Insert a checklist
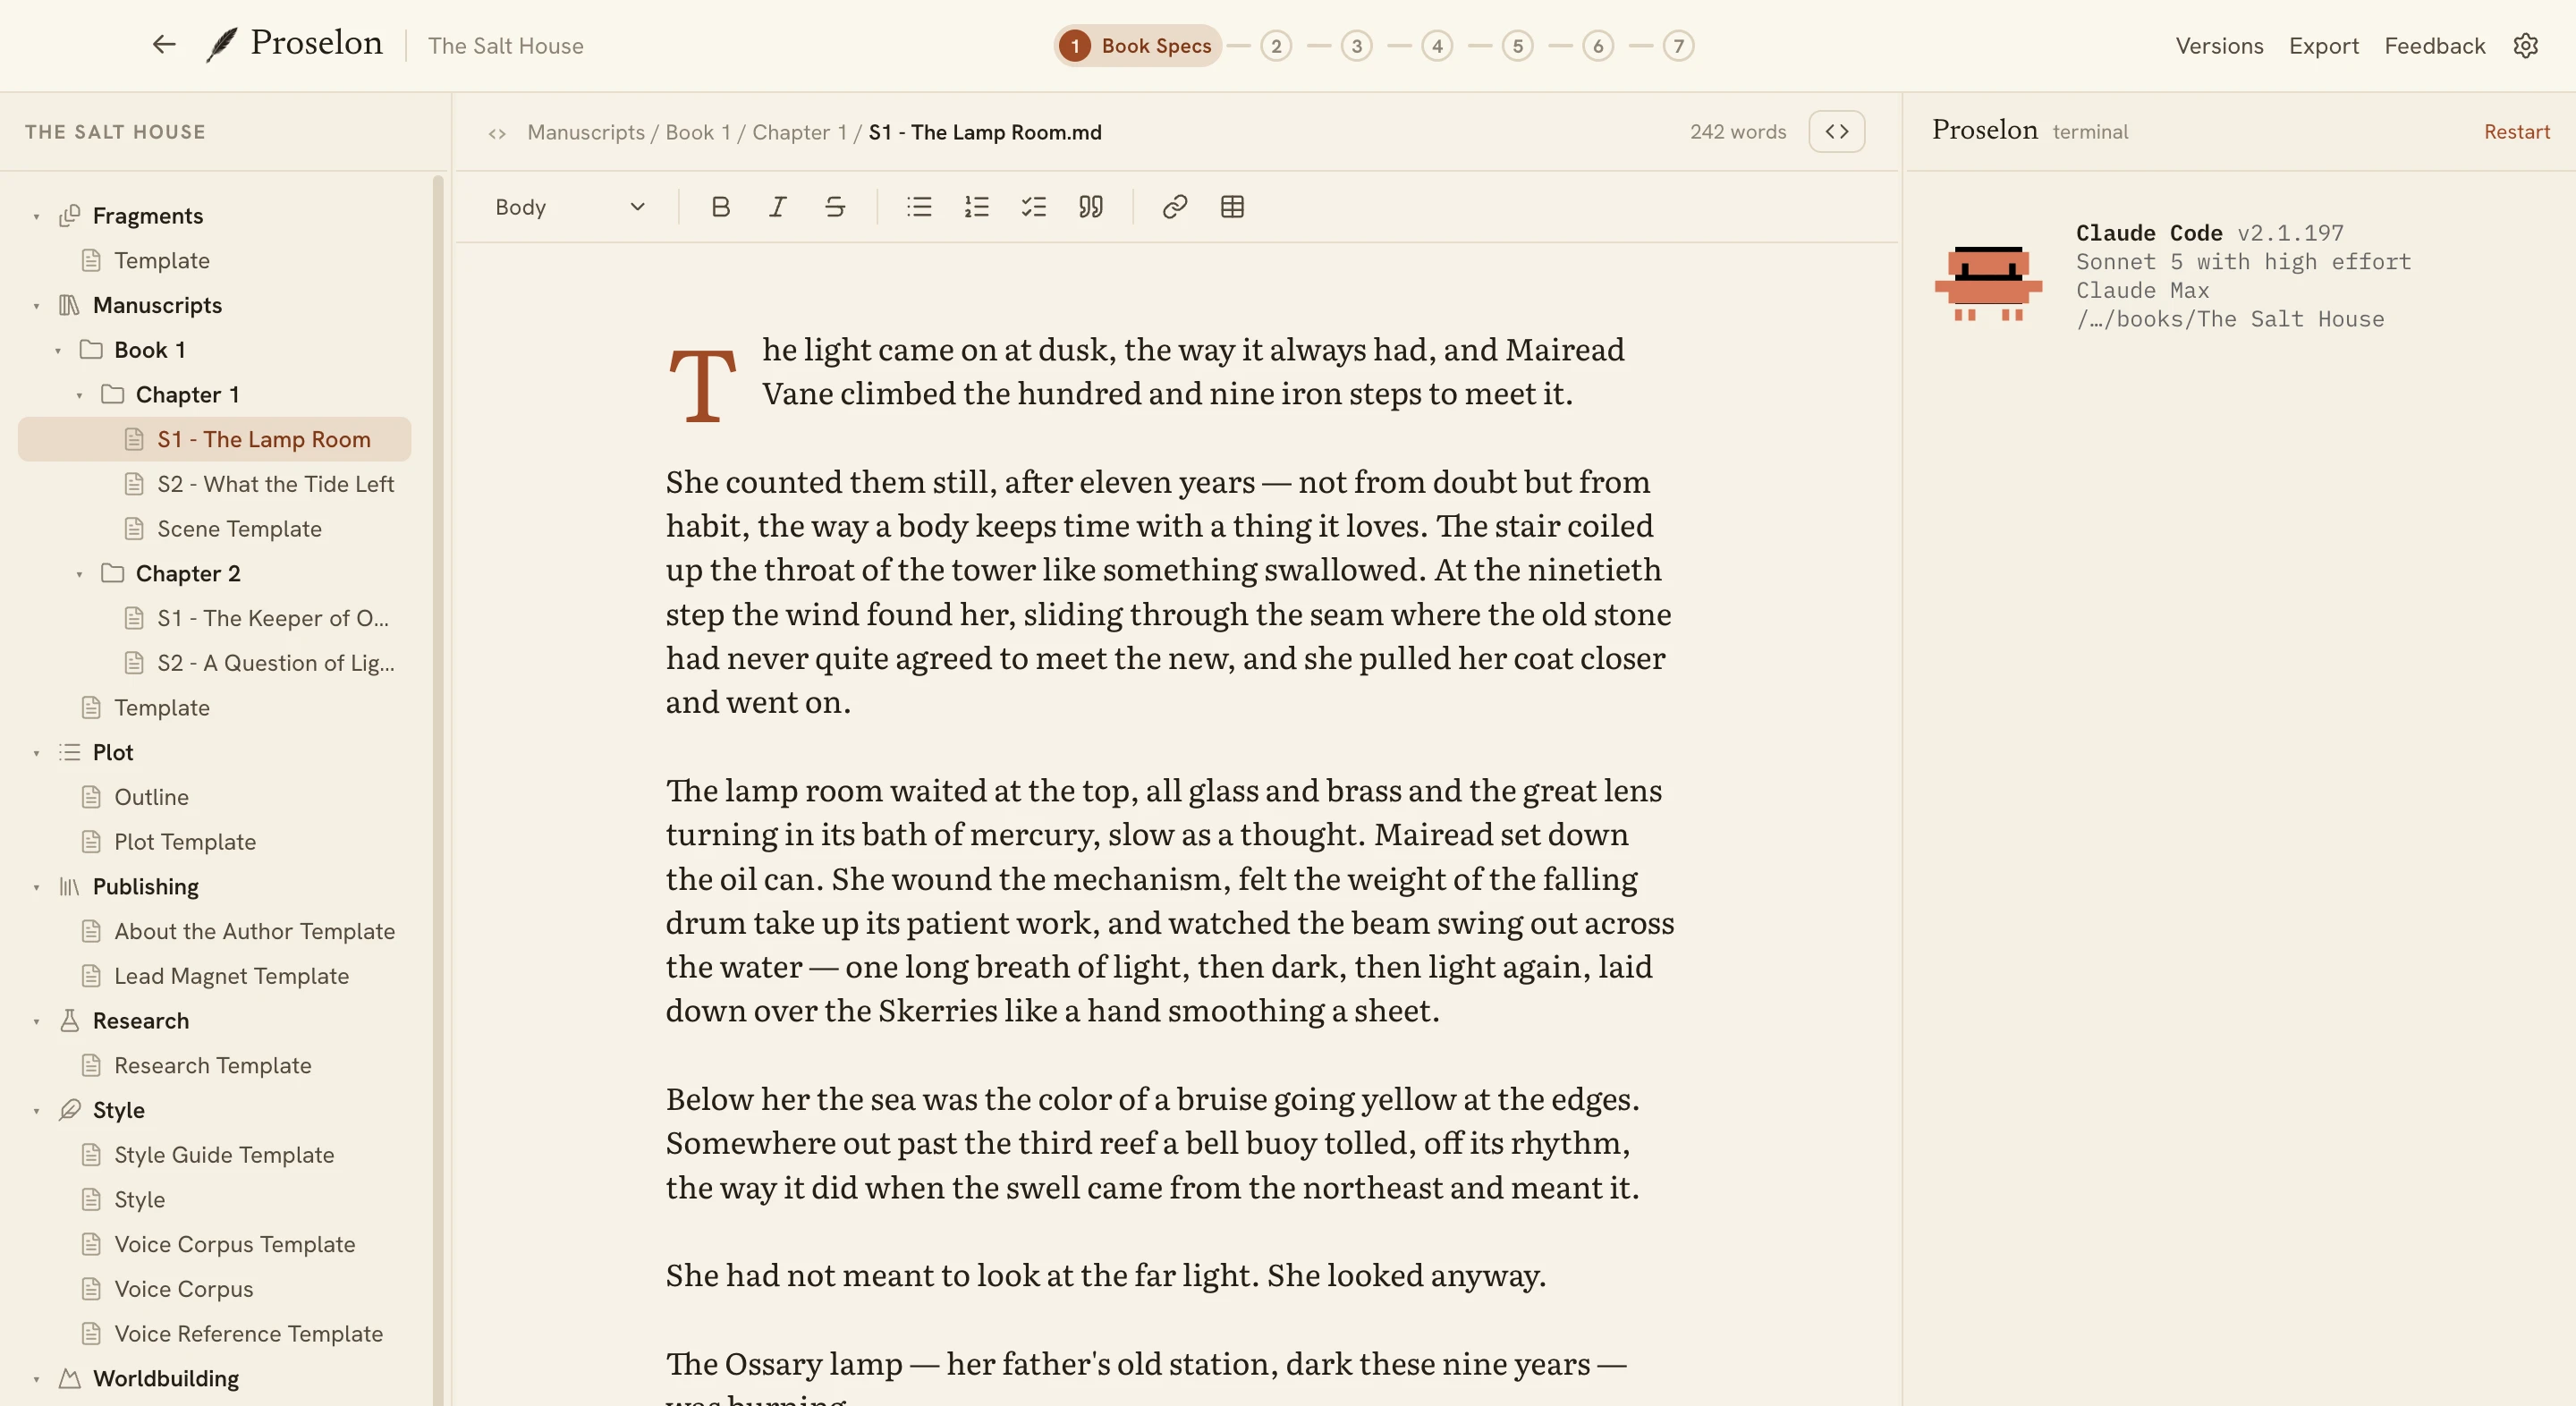The height and width of the screenshot is (1406, 2576). (1033, 207)
